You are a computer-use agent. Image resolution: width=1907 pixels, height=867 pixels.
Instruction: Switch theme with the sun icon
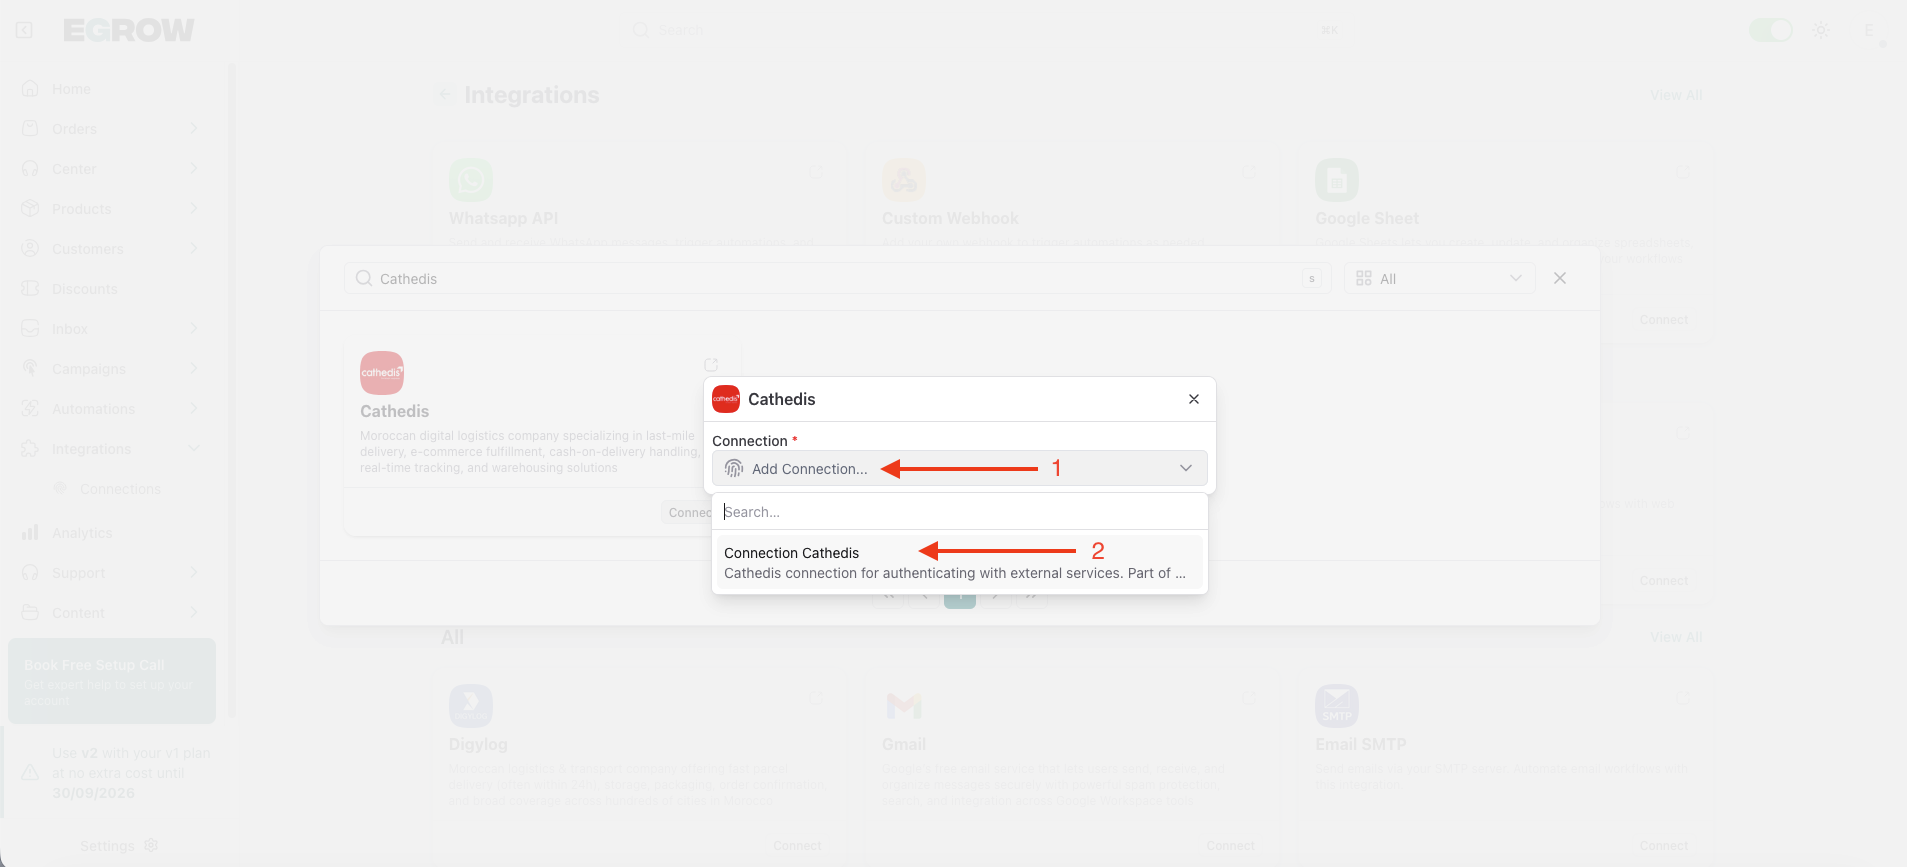click(x=1821, y=30)
